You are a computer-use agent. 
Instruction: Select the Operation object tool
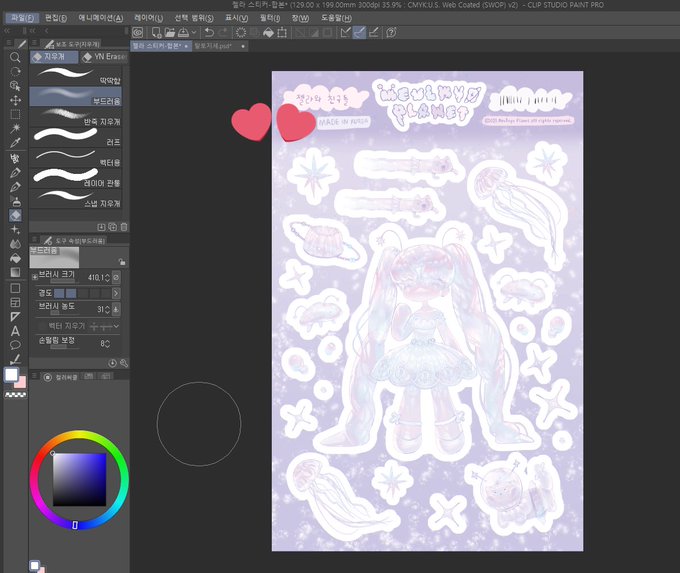point(15,86)
